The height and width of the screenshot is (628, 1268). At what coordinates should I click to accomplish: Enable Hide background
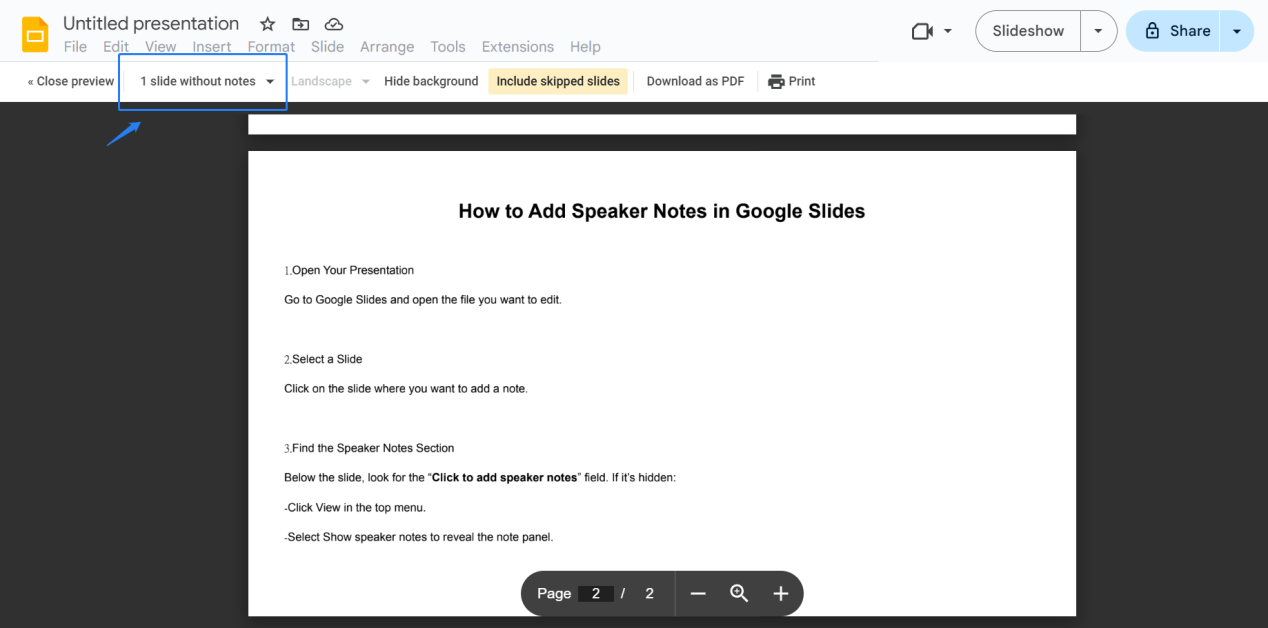point(431,81)
